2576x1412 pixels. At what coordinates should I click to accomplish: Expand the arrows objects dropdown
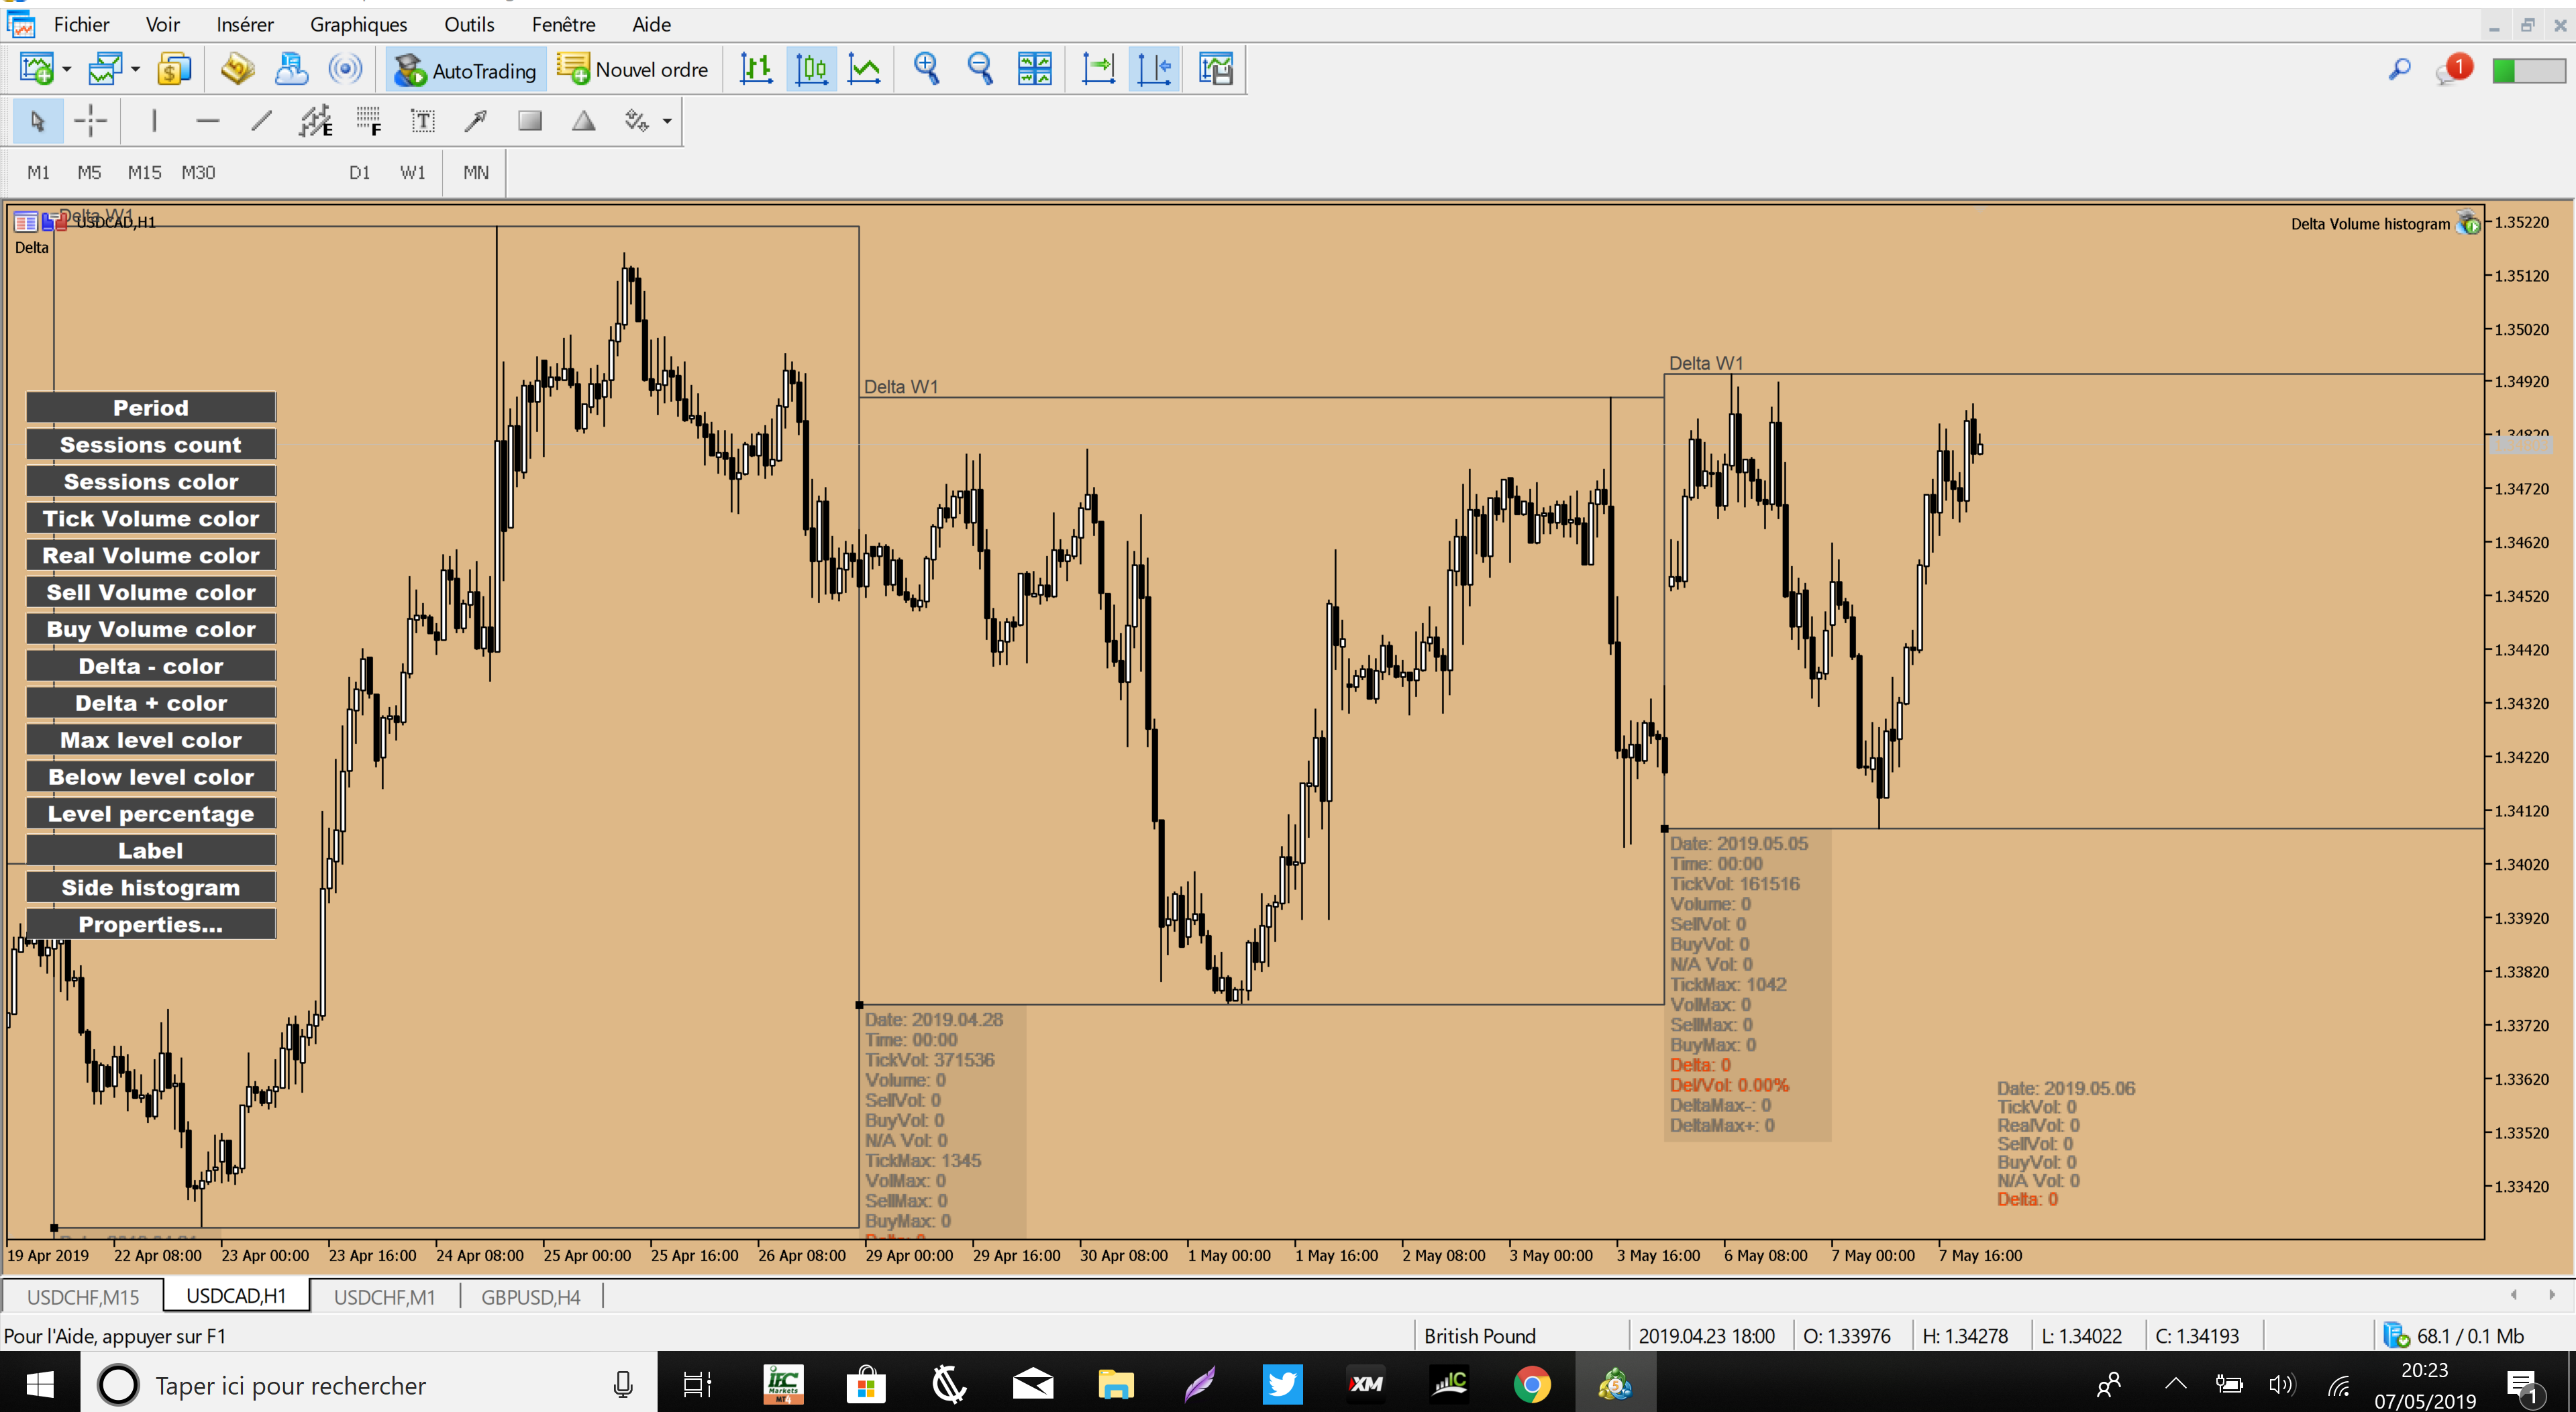click(x=667, y=121)
